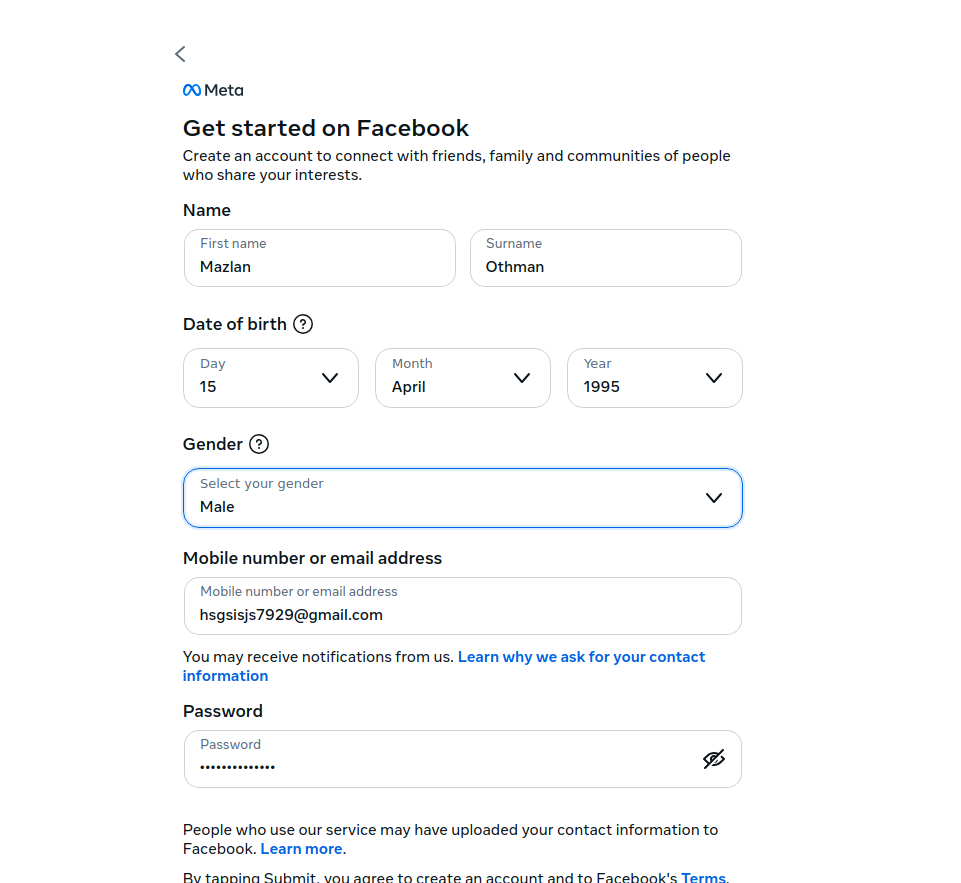Click the back arrow at the top

[180, 54]
